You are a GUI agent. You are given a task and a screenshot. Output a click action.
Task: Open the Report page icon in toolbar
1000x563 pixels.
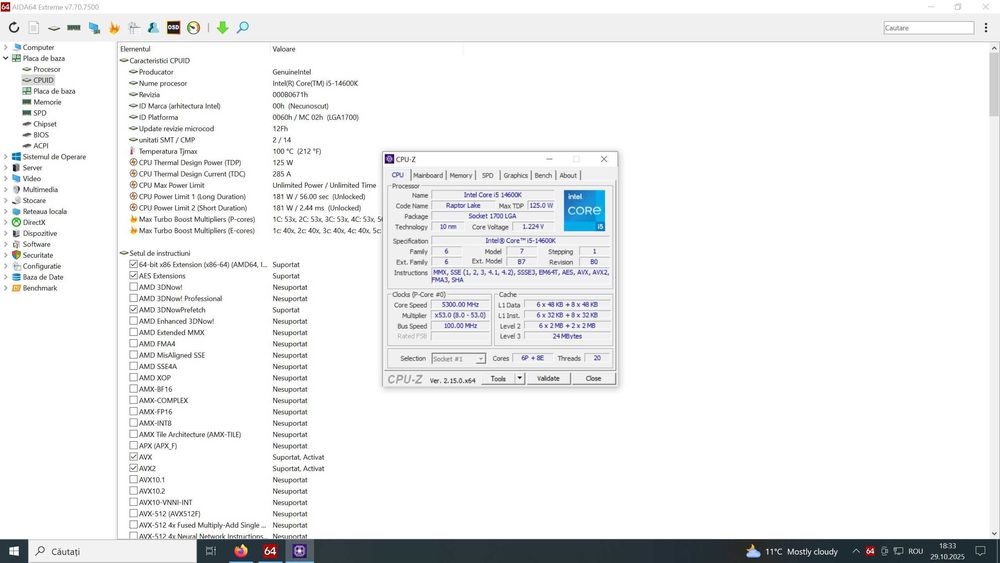coord(34,27)
